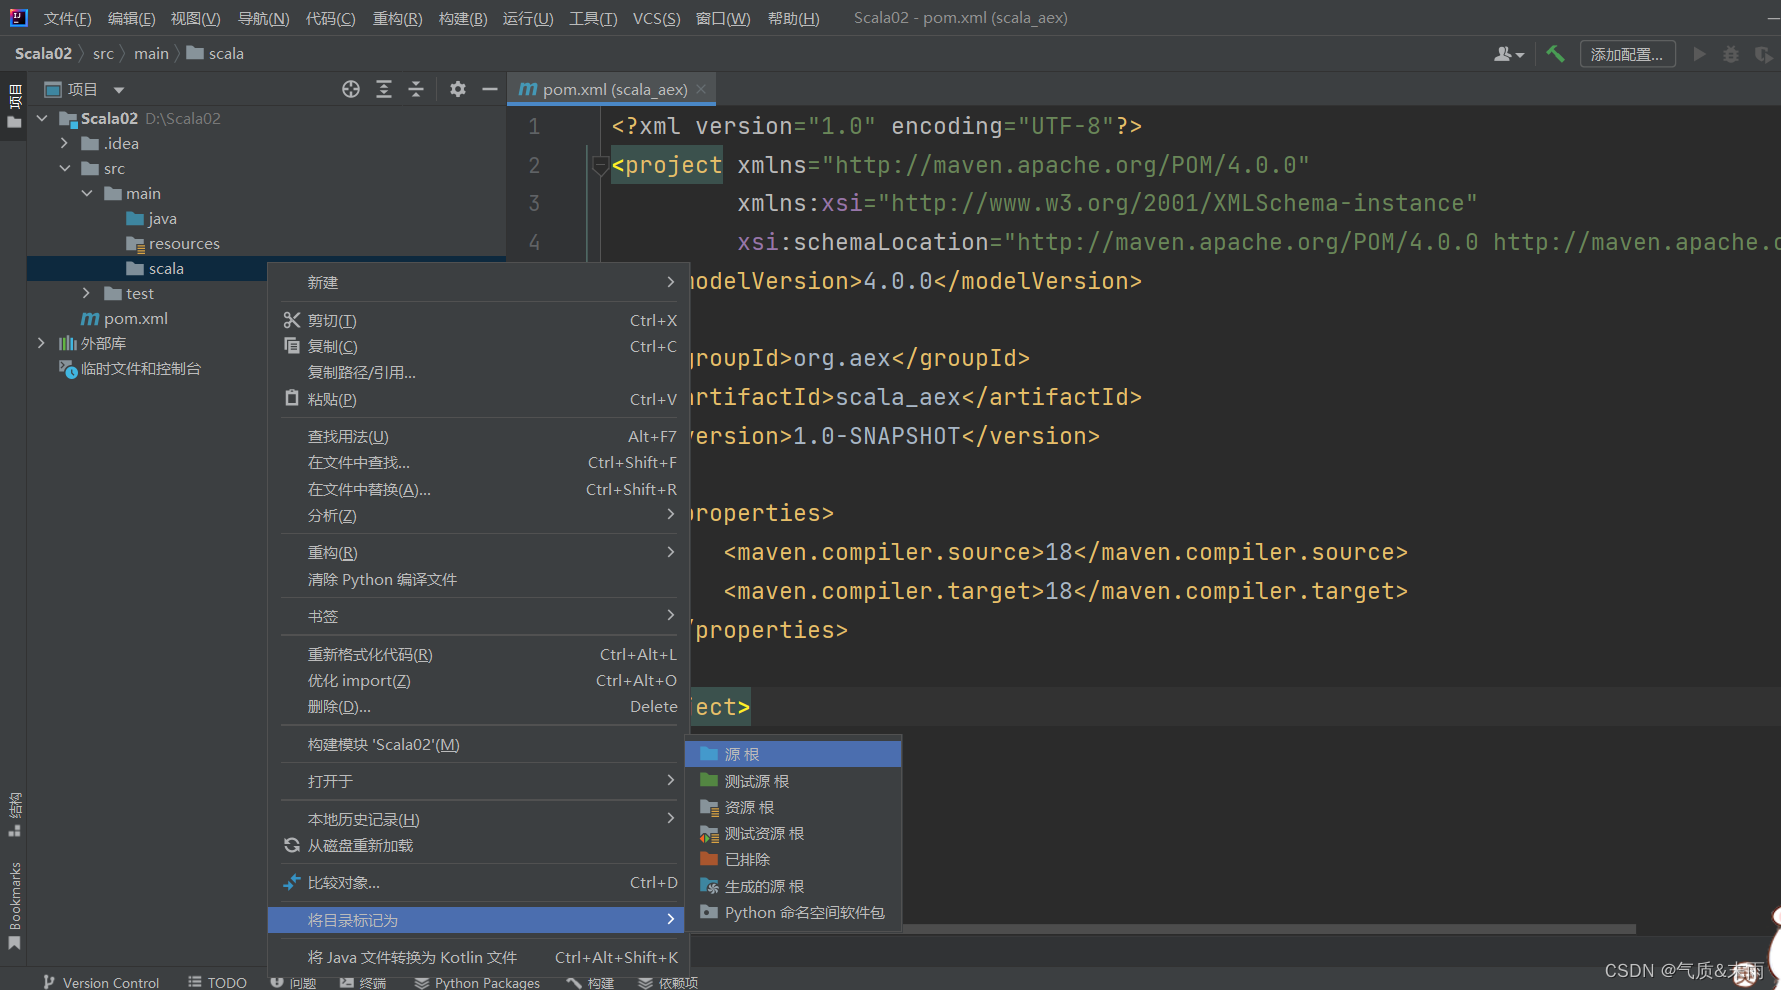Select the Test Resources Root icon
Viewport: 1781px width, 990px height.
point(709,833)
